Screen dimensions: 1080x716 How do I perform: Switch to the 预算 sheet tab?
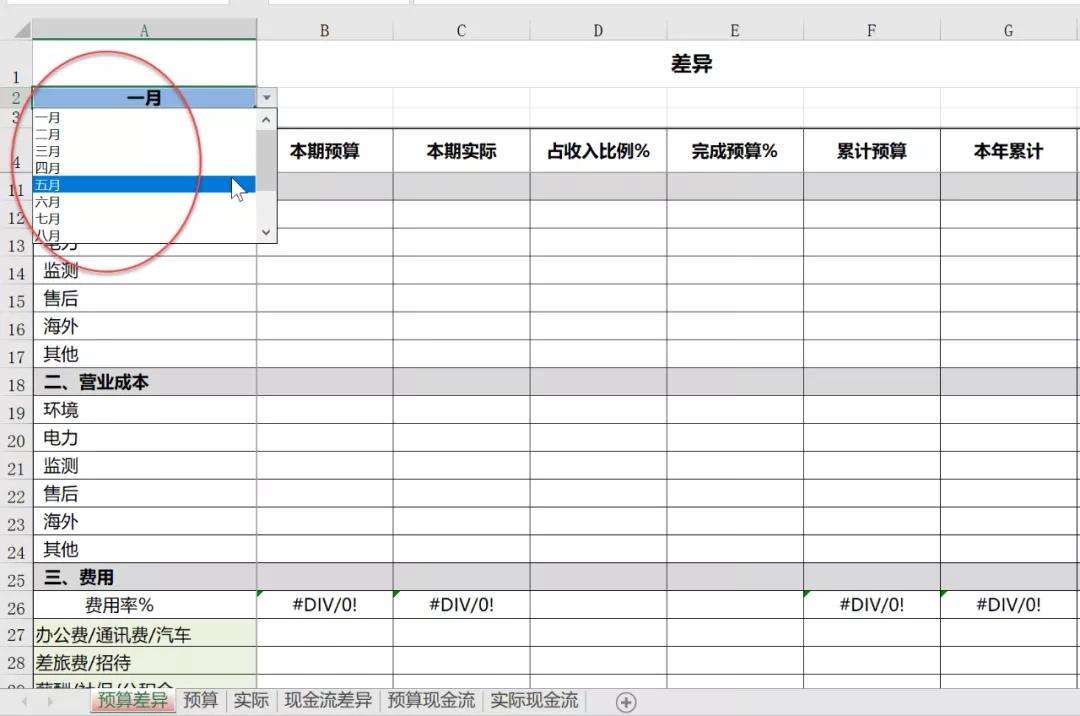201,700
